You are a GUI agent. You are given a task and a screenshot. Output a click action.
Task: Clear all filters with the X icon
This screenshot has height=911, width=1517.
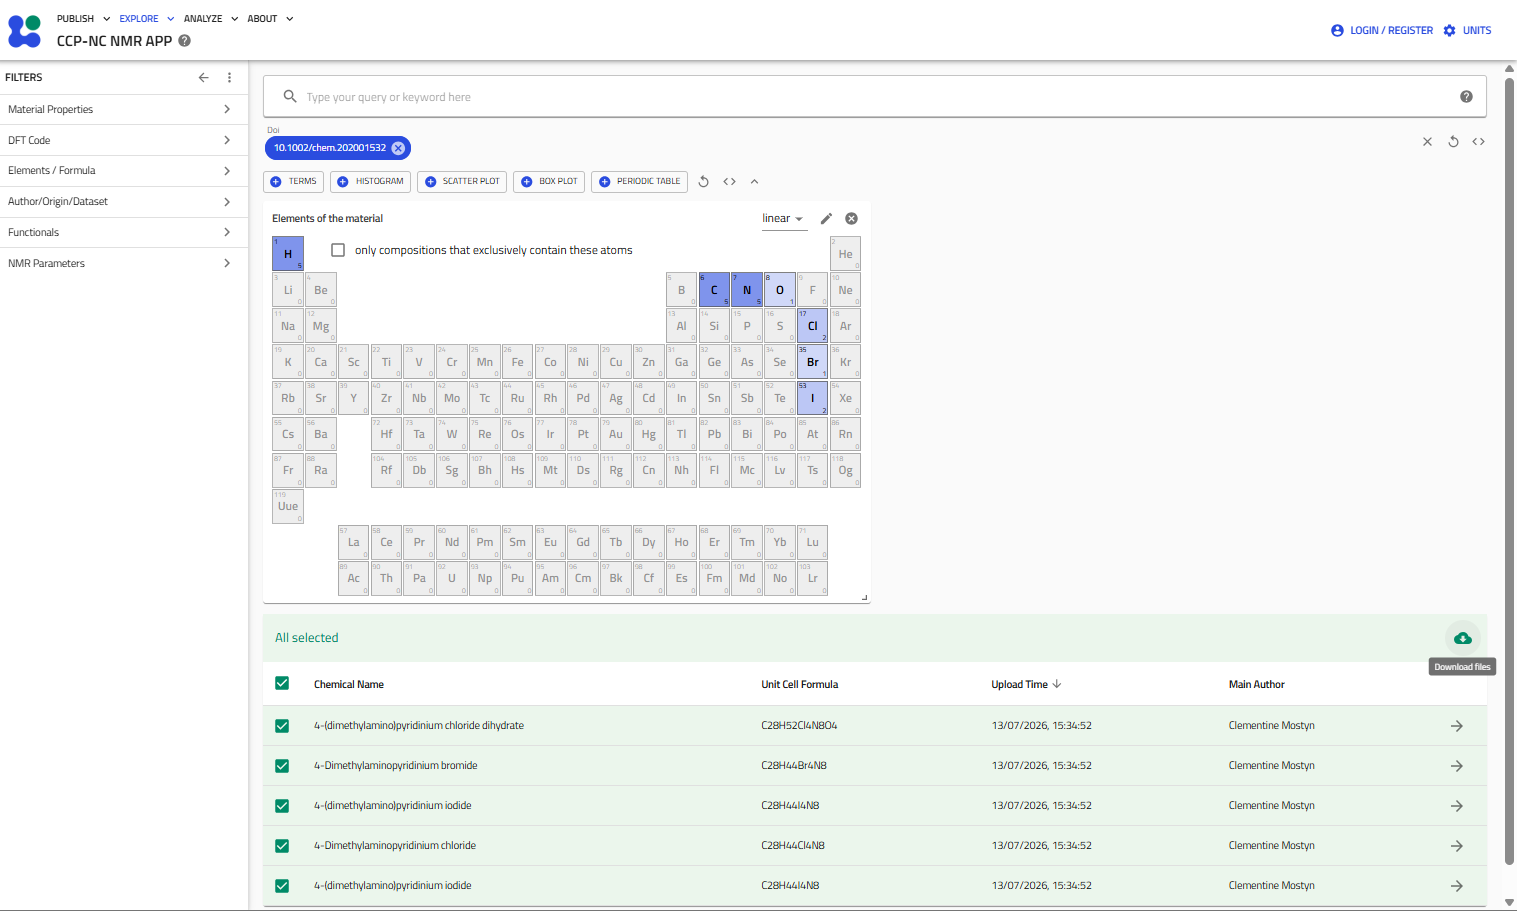(x=1427, y=142)
